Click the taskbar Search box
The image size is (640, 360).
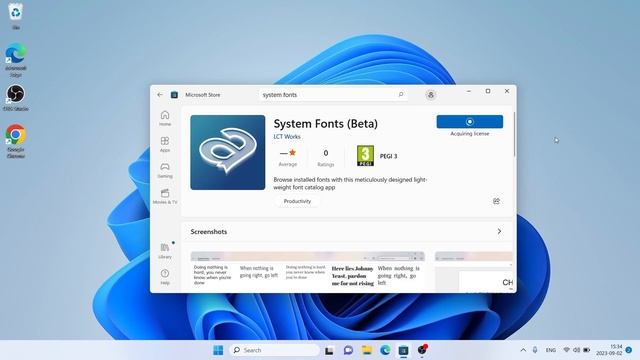click(274, 350)
